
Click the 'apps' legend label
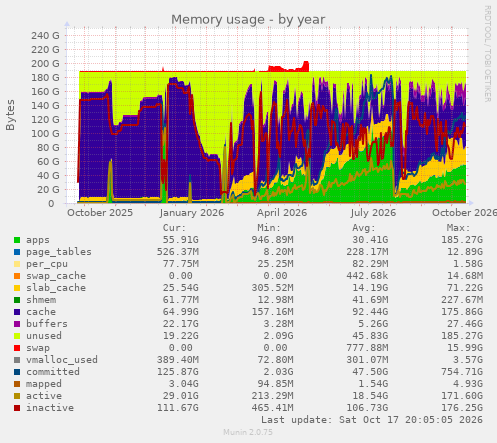coord(38,240)
